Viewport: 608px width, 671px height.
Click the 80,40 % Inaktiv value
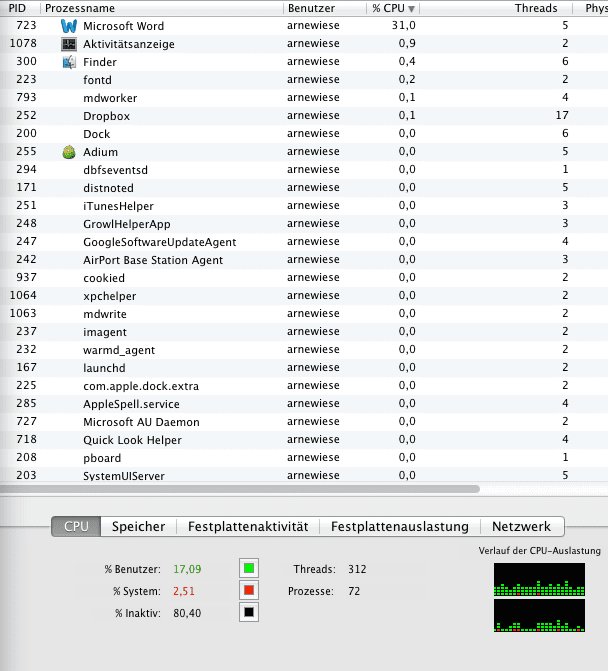point(187,613)
